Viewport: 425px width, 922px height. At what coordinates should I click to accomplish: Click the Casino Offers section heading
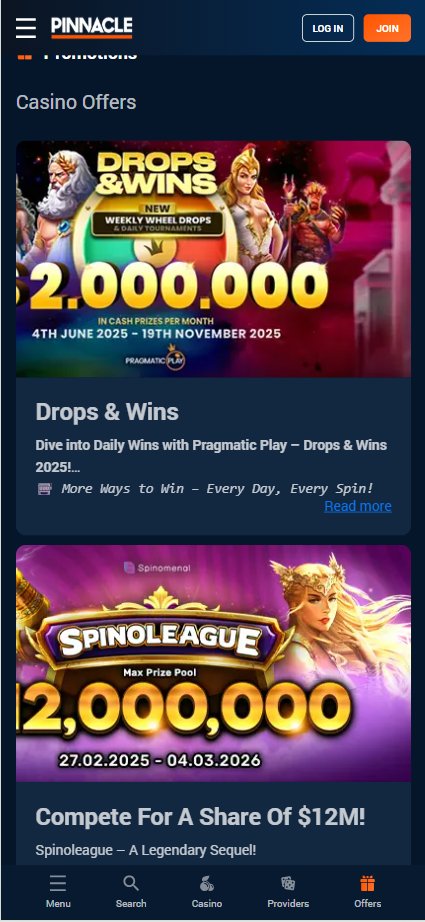[x=76, y=102]
